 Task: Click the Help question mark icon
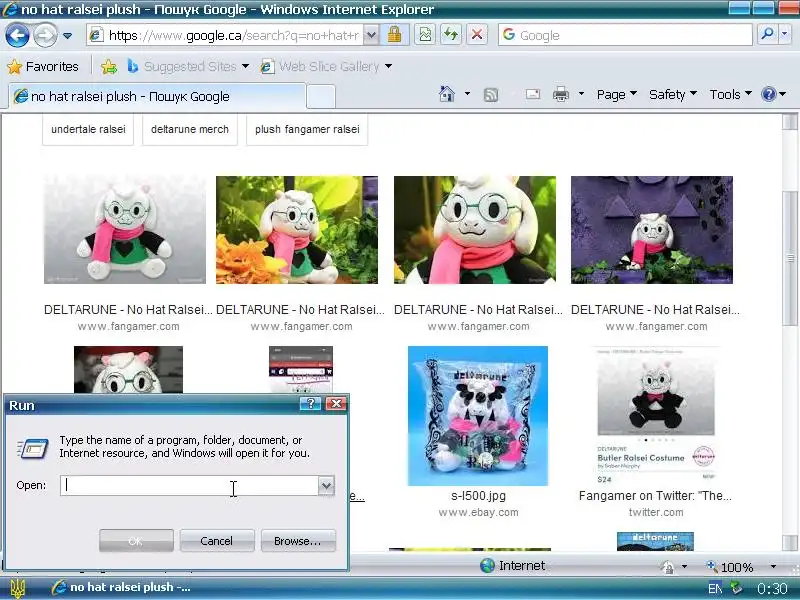click(768, 94)
